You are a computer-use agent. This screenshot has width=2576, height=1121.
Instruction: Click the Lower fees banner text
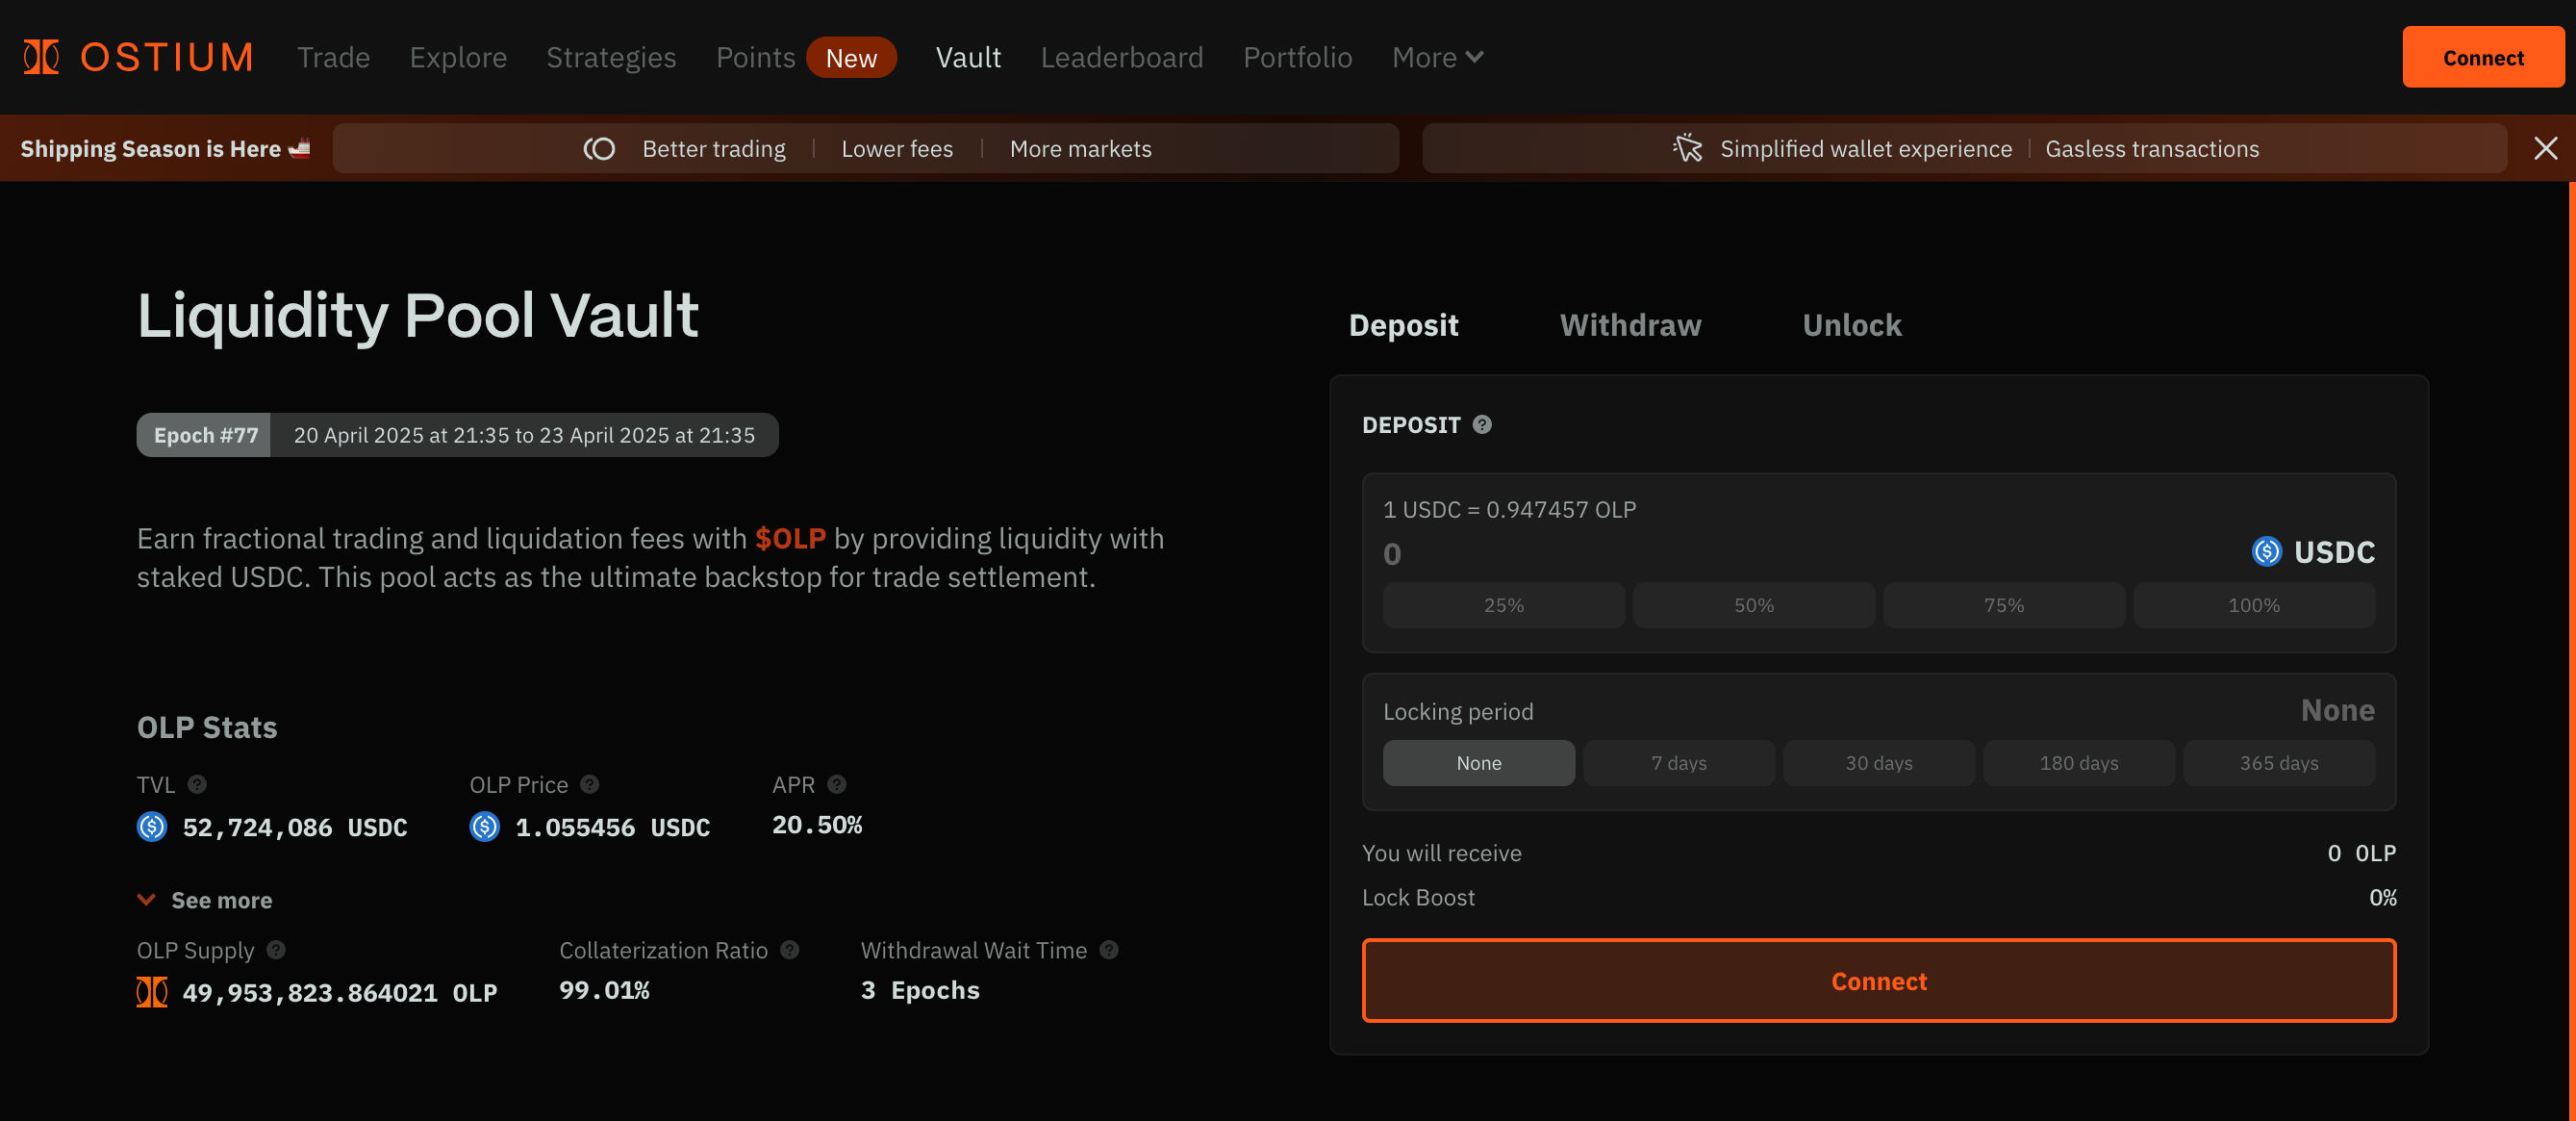click(897, 149)
